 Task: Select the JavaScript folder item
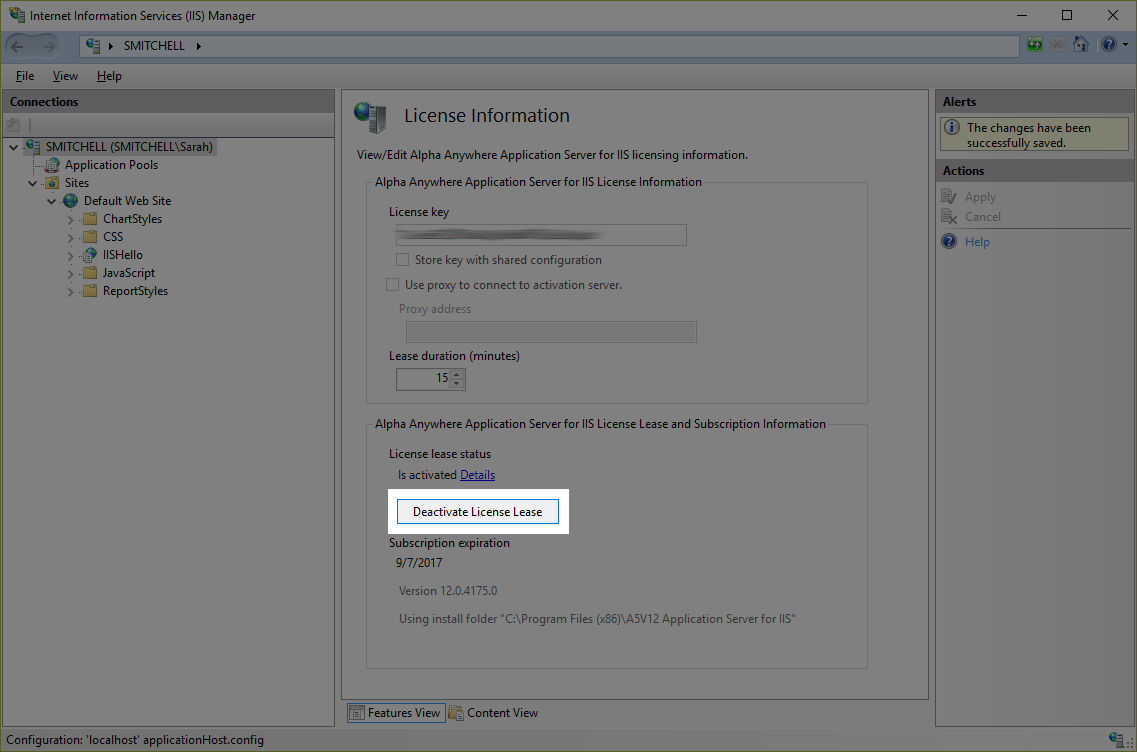point(129,273)
